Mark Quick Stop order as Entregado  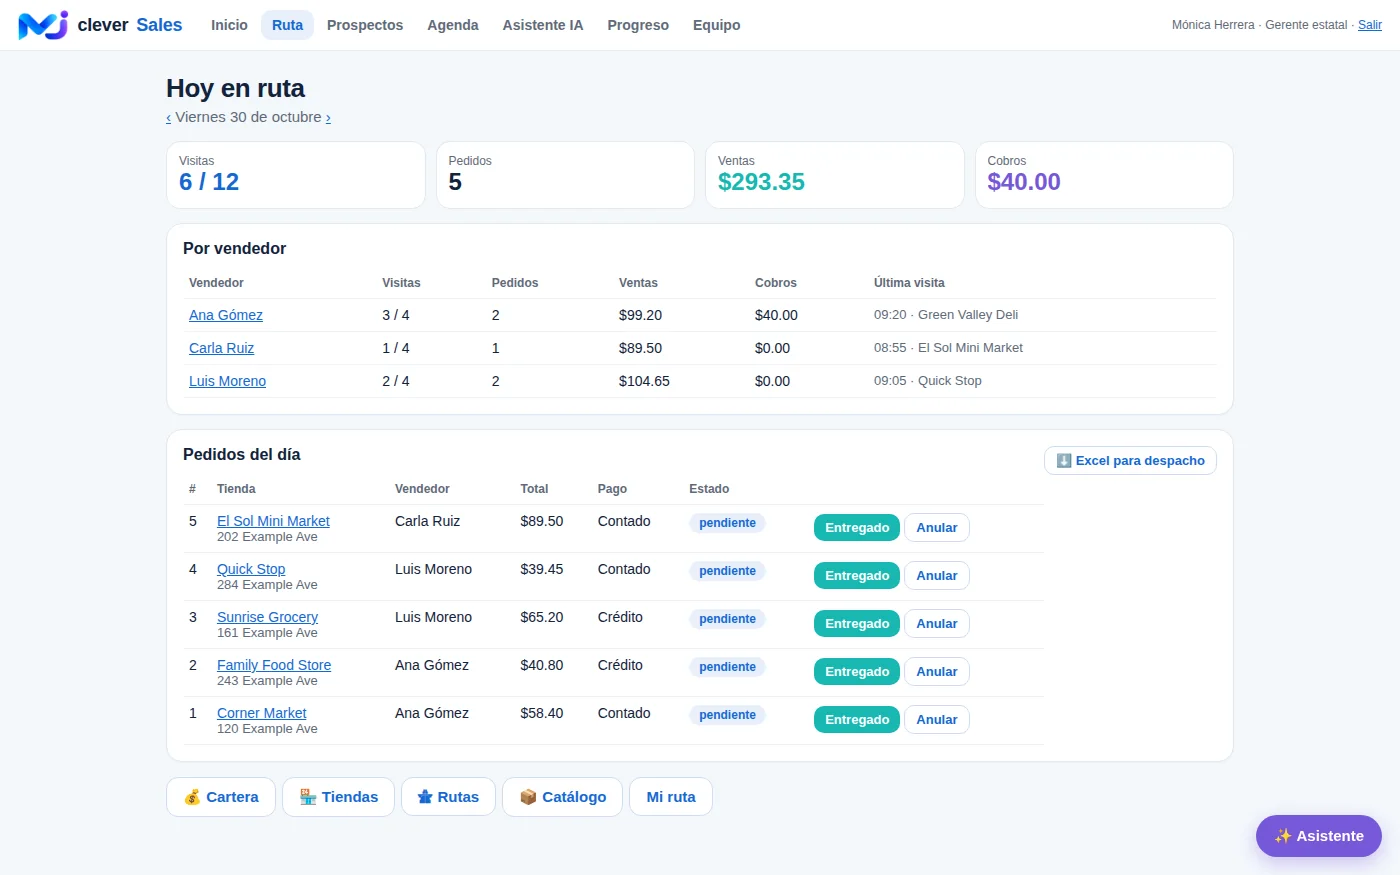pos(857,576)
